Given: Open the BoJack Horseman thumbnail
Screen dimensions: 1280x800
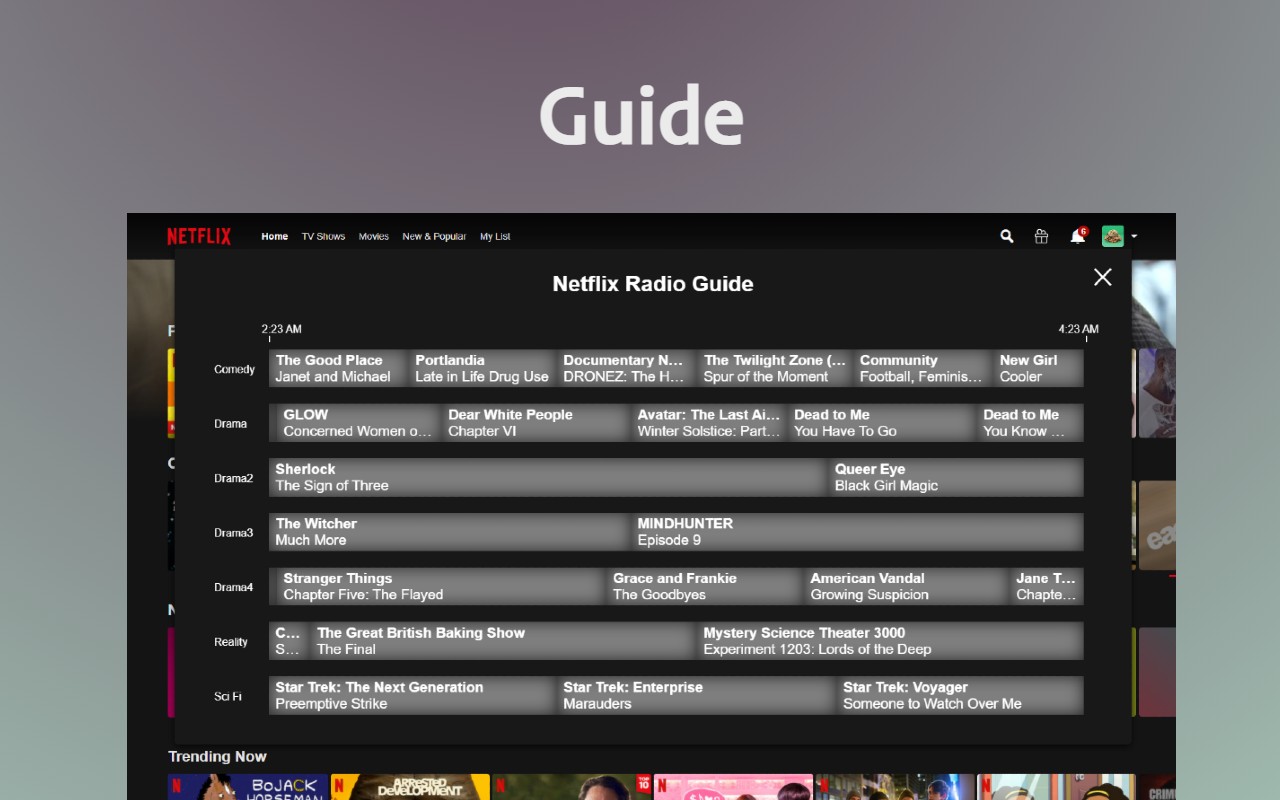Looking at the screenshot, I should click(248, 787).
